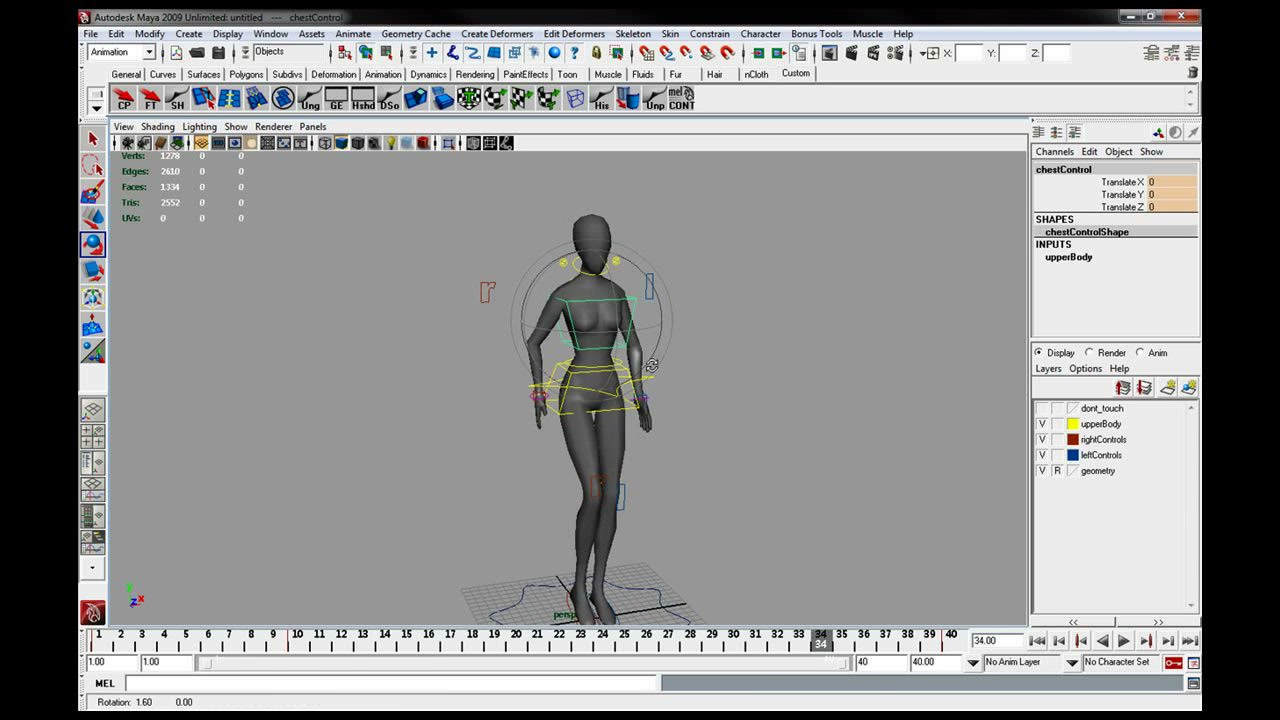The image size is (1280, 720).
Task: Open the layer editor Options menu
Action: click(x=1085, y=368)
